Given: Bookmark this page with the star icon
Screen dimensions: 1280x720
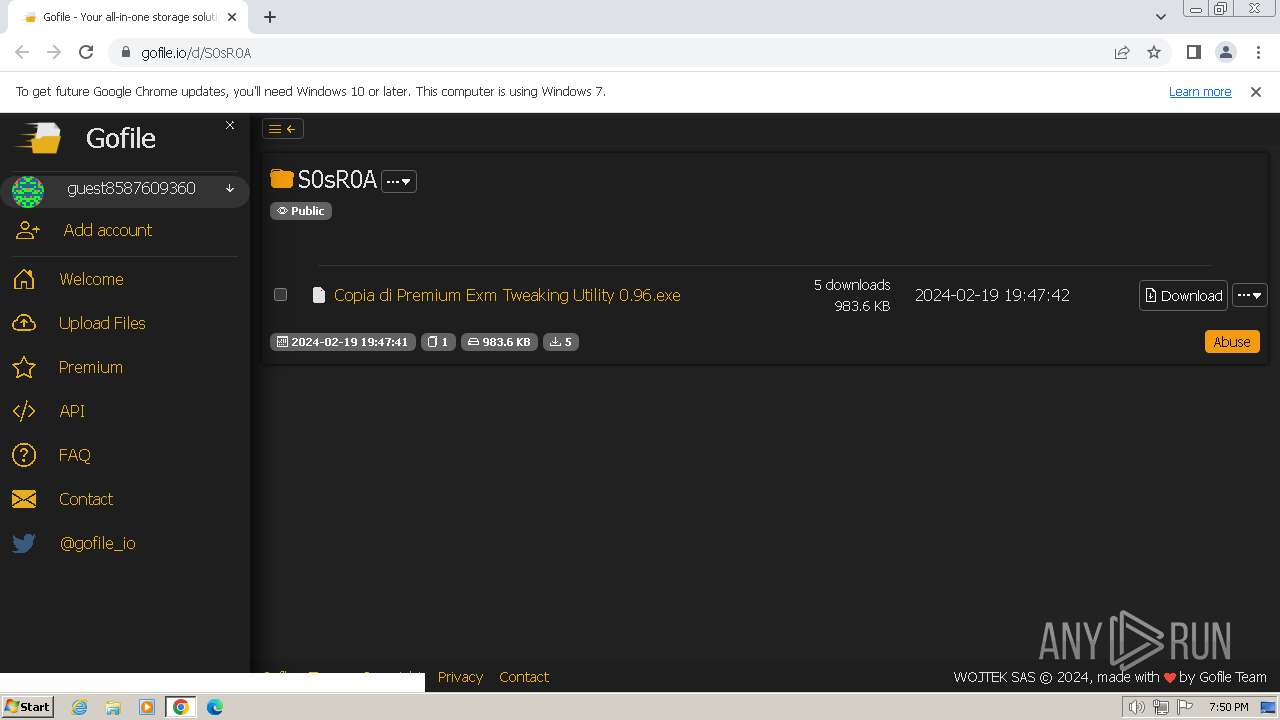Looking at the screenshot, I should tap(1154, 52).
